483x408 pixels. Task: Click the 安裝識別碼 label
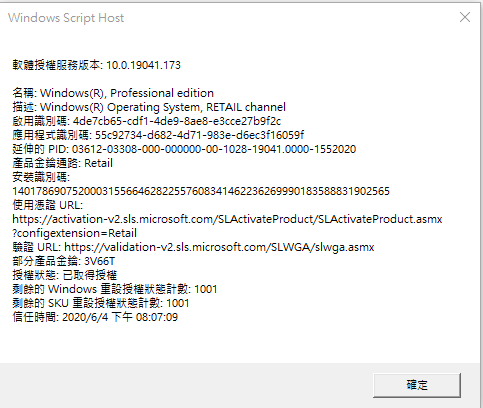point(41,177)
